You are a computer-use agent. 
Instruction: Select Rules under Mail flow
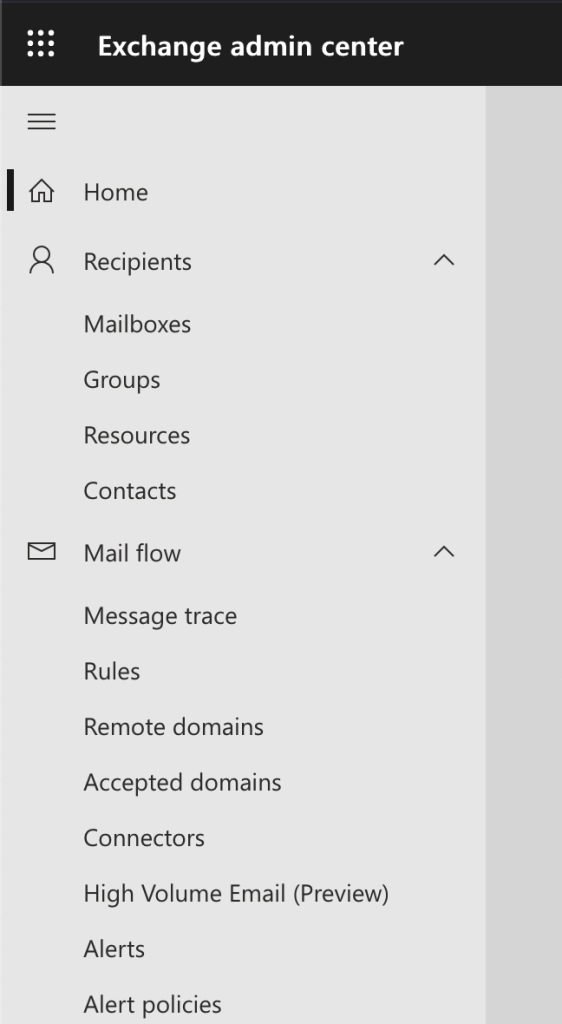(x=112, y=671)
